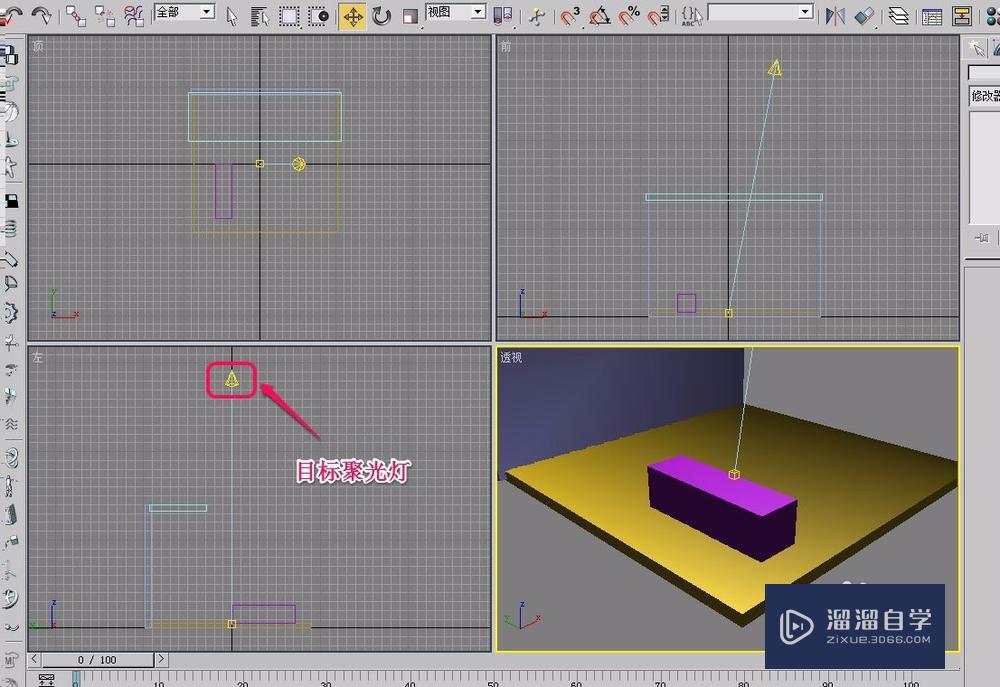Open the 修改器 modifier list dropdown
1000x687 pixels.
pyautogui.click(x=984, y=96)
